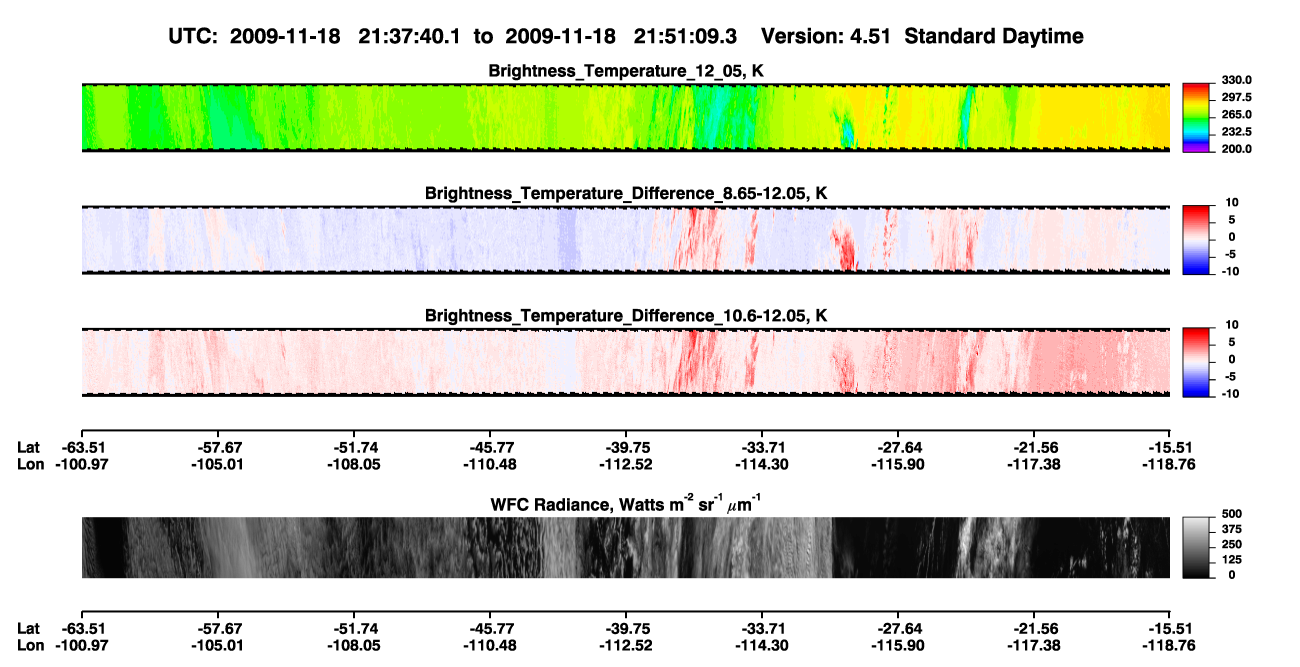1300x667 pixels.
Task: Click the 'Lat' row label of the bottom axis
Action: [29, 628]
